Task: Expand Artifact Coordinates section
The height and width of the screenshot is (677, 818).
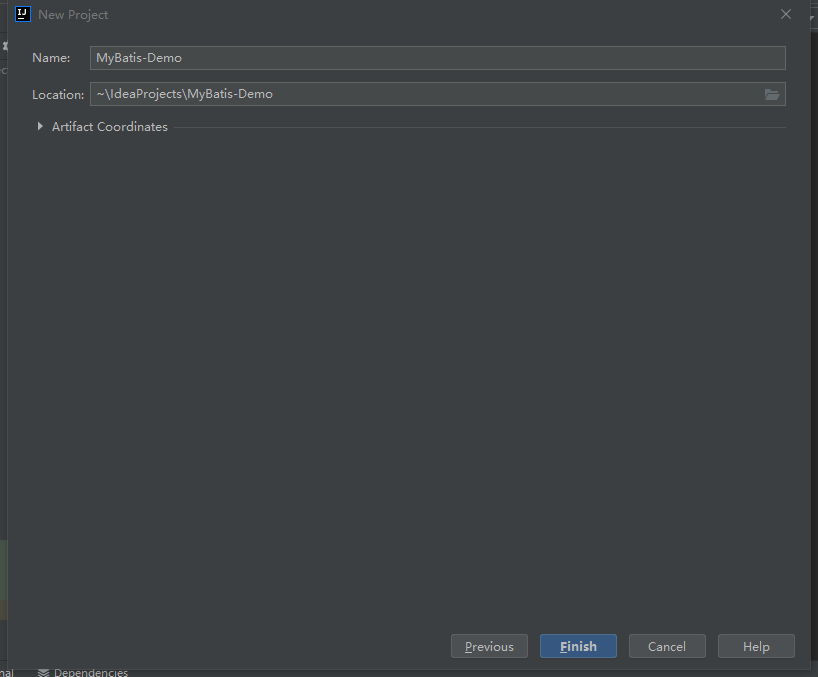Action: pos(40,126)
